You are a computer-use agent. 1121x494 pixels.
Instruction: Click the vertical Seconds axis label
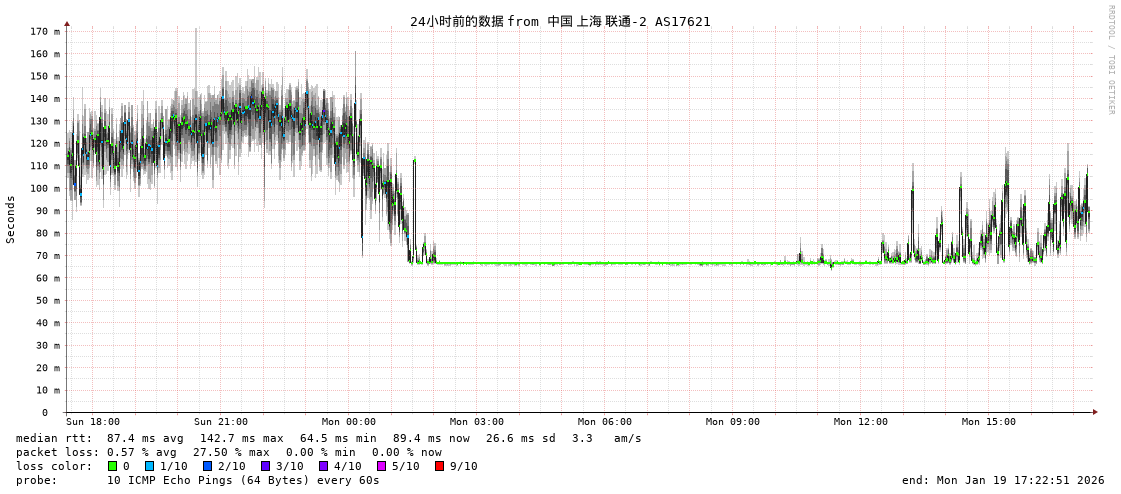point(11,219)
